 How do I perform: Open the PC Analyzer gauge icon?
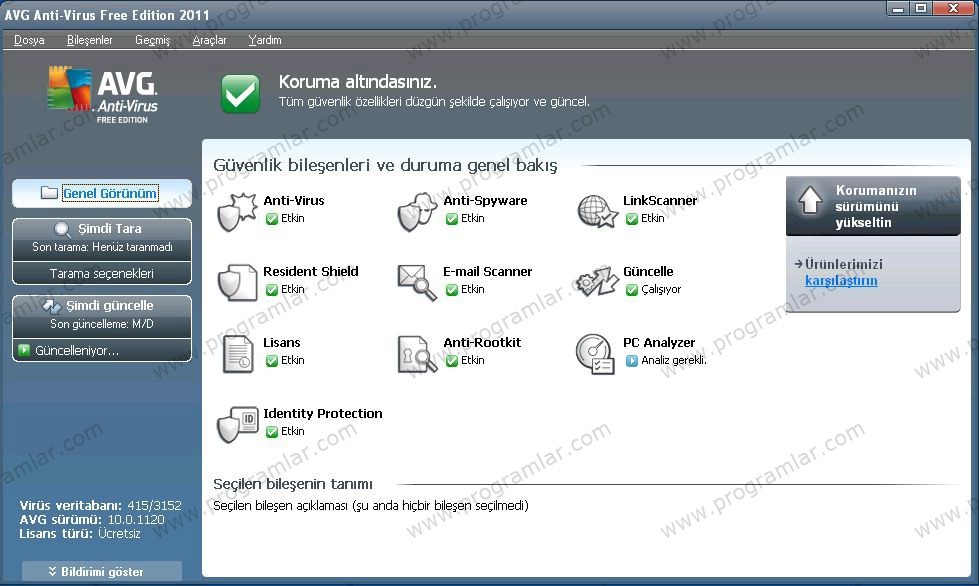click(x=597, y=354)
